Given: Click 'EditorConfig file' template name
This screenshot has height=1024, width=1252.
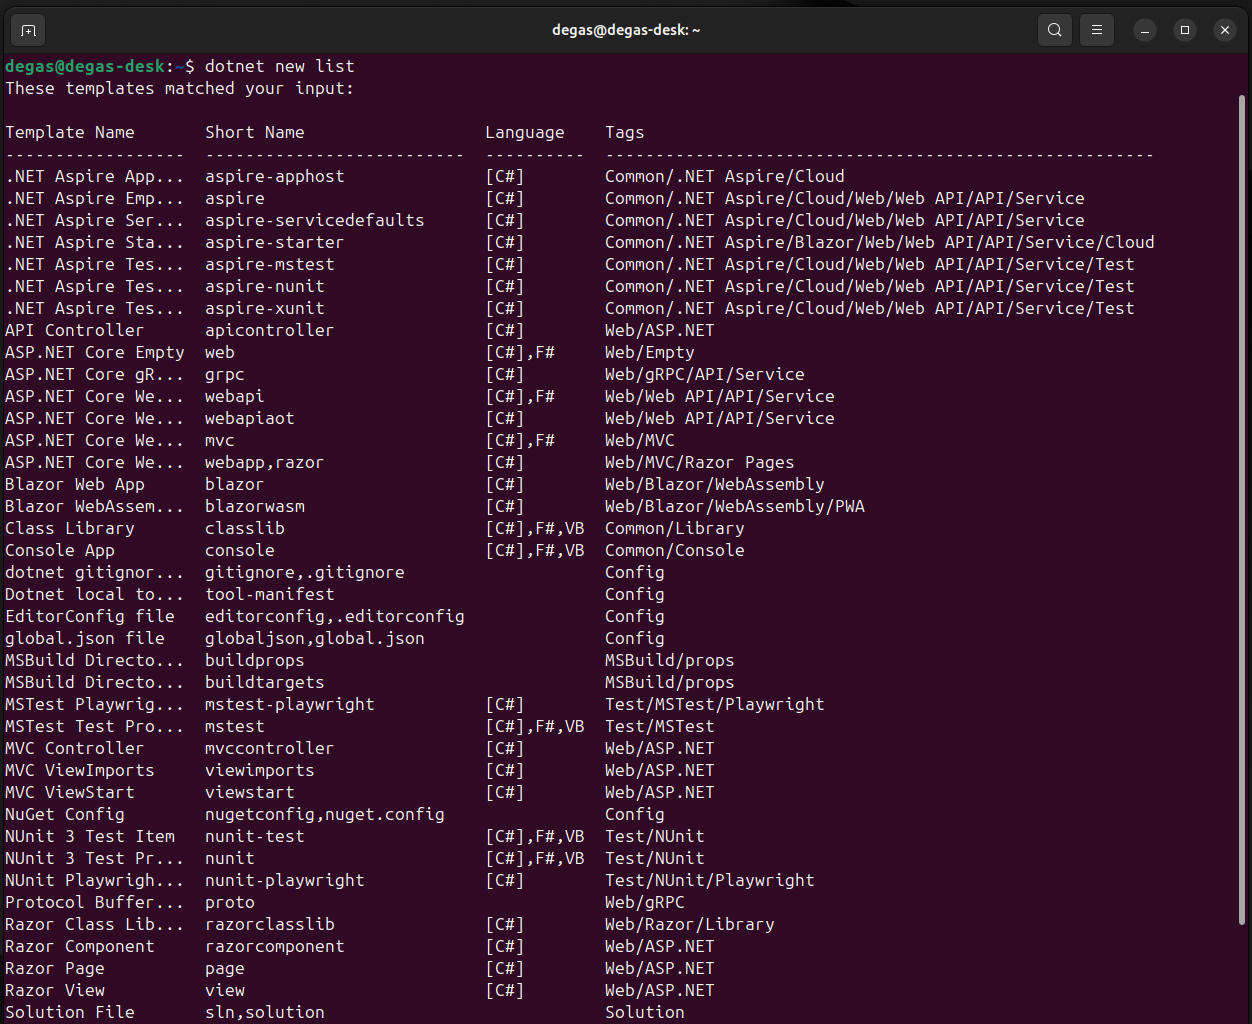Looking at the screenshot, I should tap(90, 616).
